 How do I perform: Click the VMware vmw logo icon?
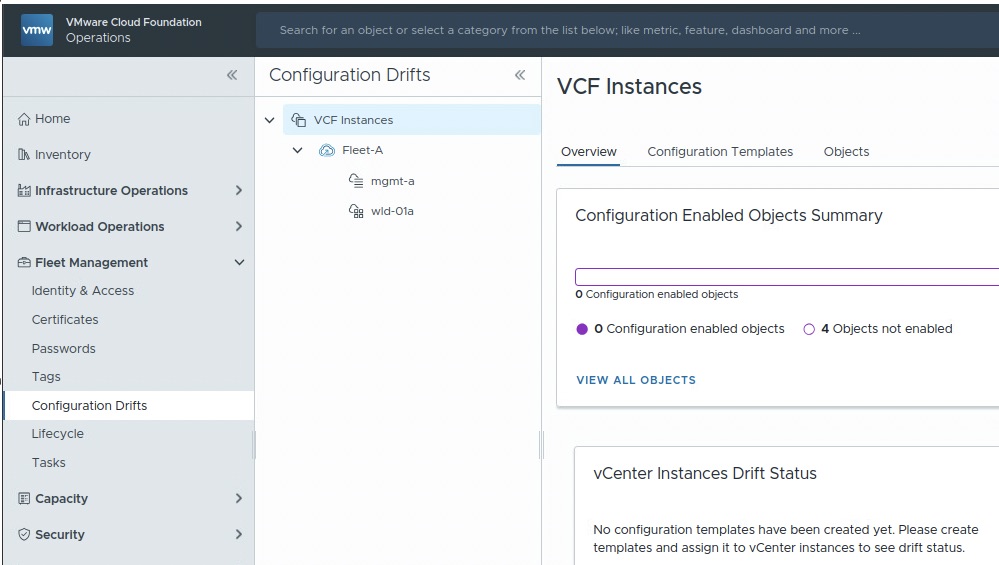37,30
